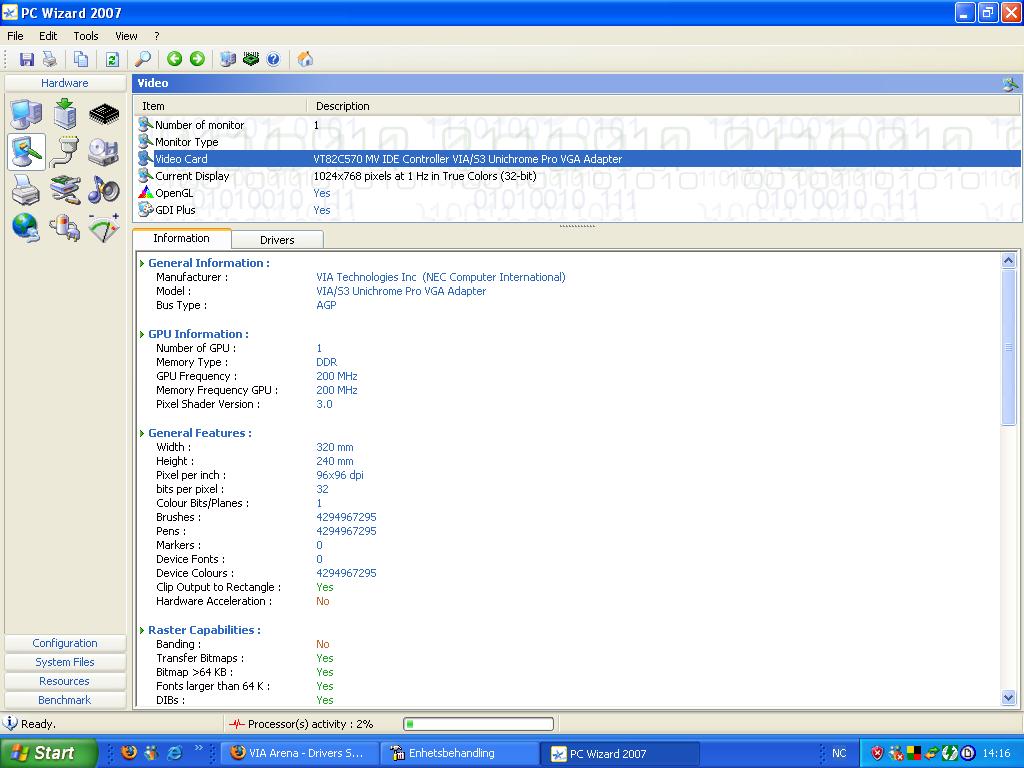Go forward with the green right arrow
This screenshot has height=768, width=1024.
197,59
